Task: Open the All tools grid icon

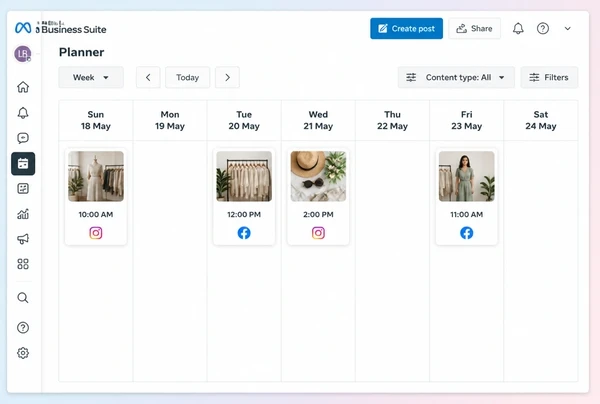Action: (x=23, y=264)
